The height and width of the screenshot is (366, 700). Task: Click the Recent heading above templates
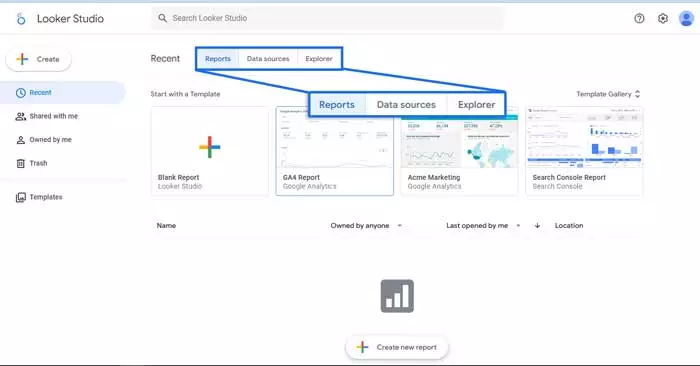coord(165,58)
